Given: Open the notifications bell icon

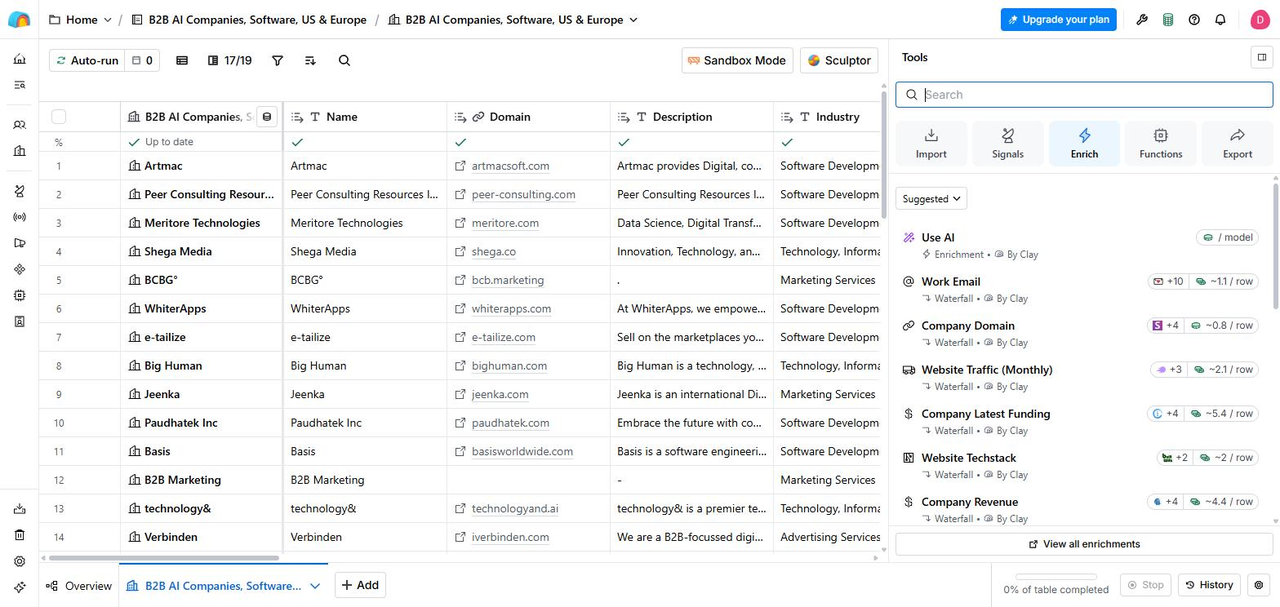Looking at the screenshot, I should [x=1220, y=19].
